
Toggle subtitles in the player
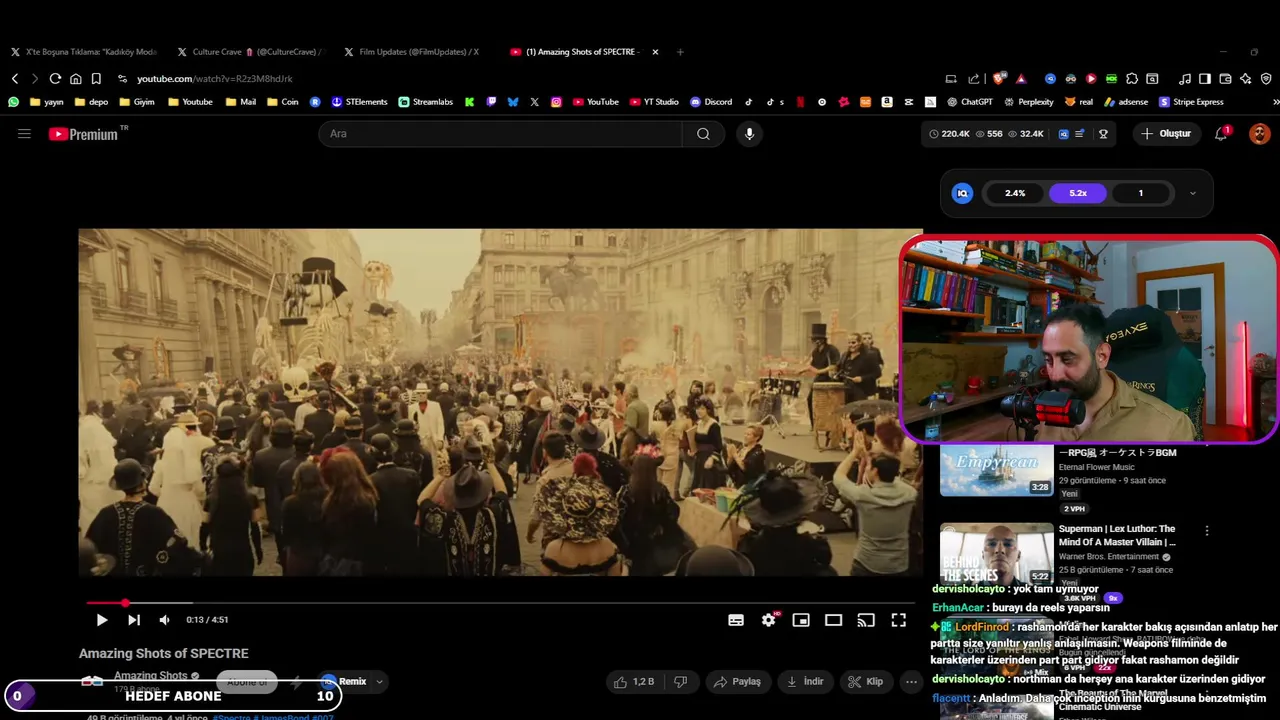(x=736, y=620)
